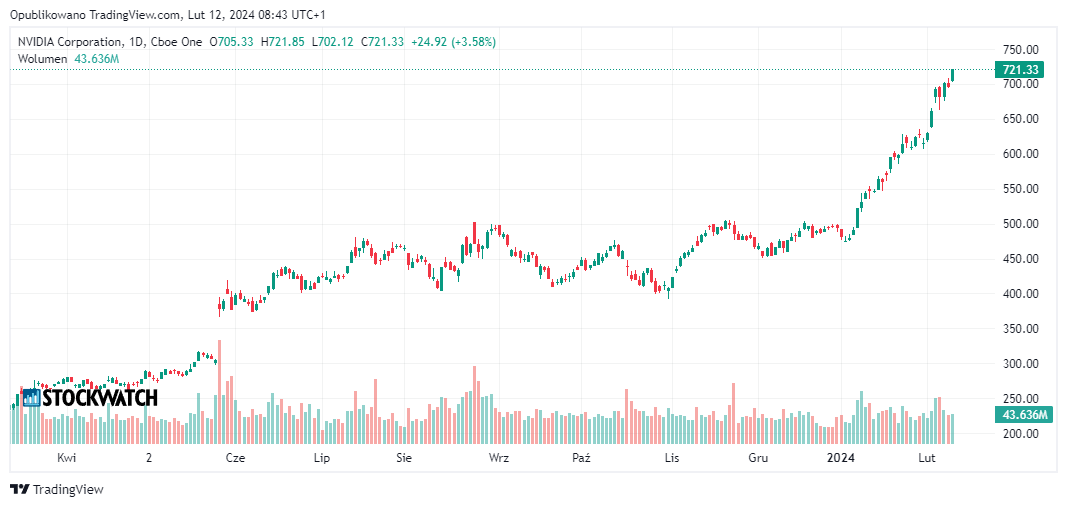The image size is (1067, 507).
Task: Click the H721.85 high value
Action: tap(283, 42)
